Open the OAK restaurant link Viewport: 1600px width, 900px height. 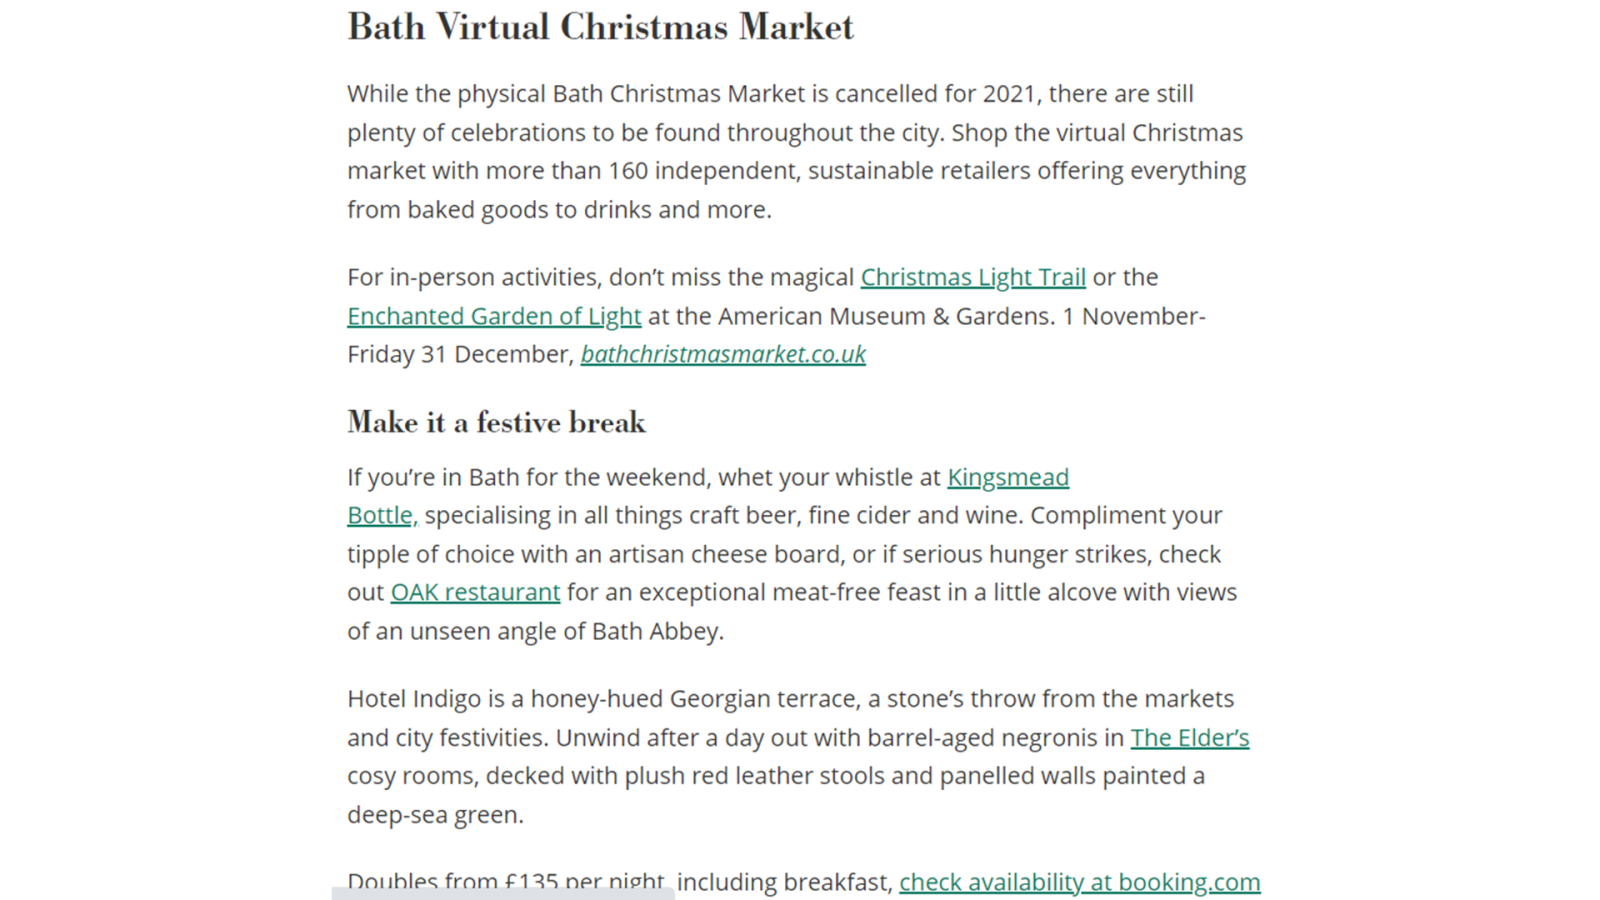(475, 592)
